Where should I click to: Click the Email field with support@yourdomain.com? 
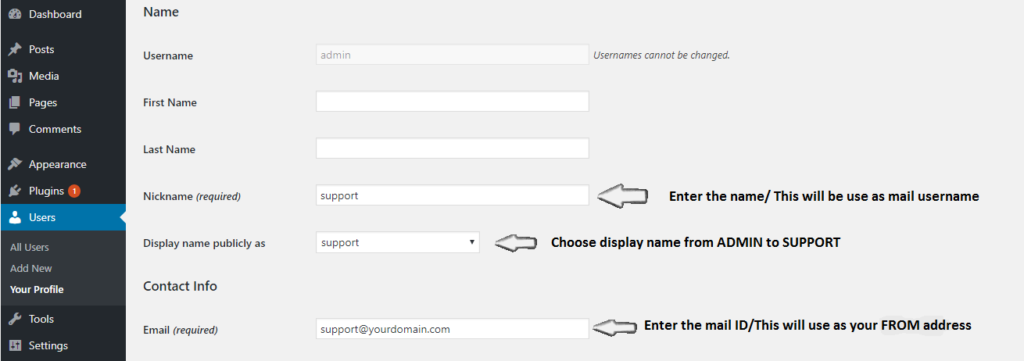[452, 329]
